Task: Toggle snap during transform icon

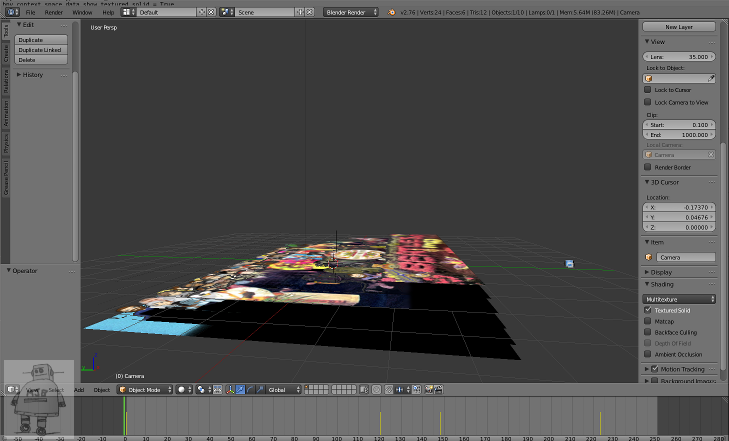Action: point(389,389)
